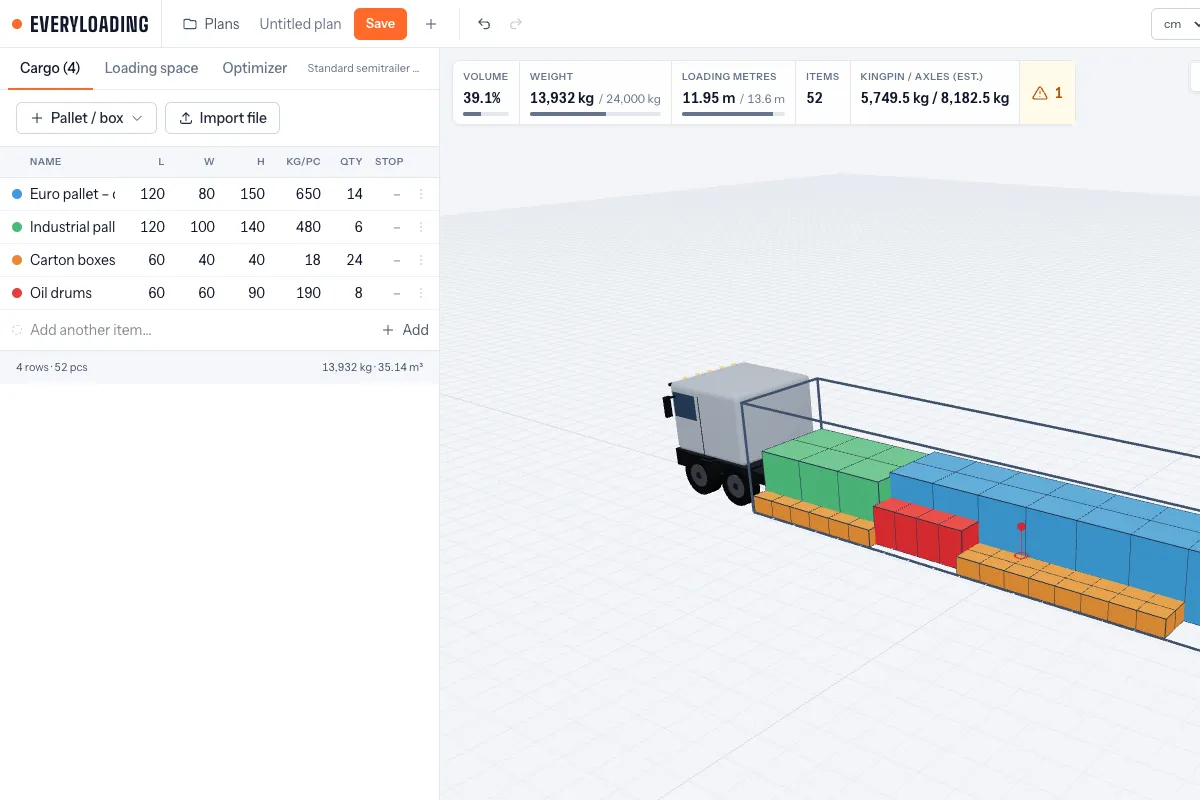Click the blue Euro pallet color dot
The height and width of the screenshot is (800, 1200).
[x=16, y=194]
